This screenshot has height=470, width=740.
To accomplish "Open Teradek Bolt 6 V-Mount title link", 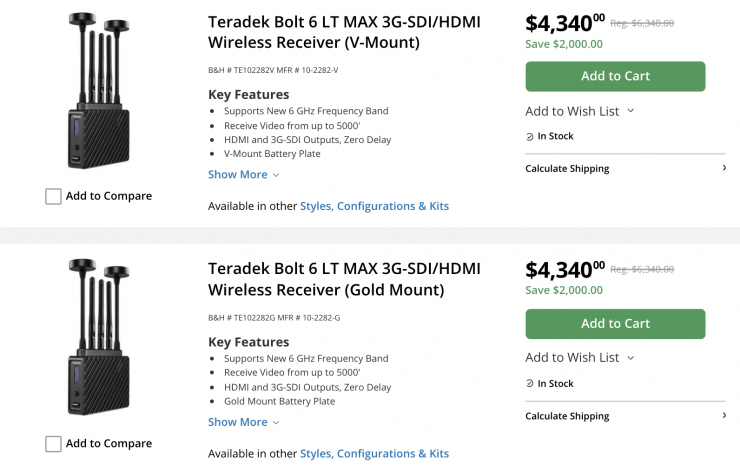I will coord(343,32).
